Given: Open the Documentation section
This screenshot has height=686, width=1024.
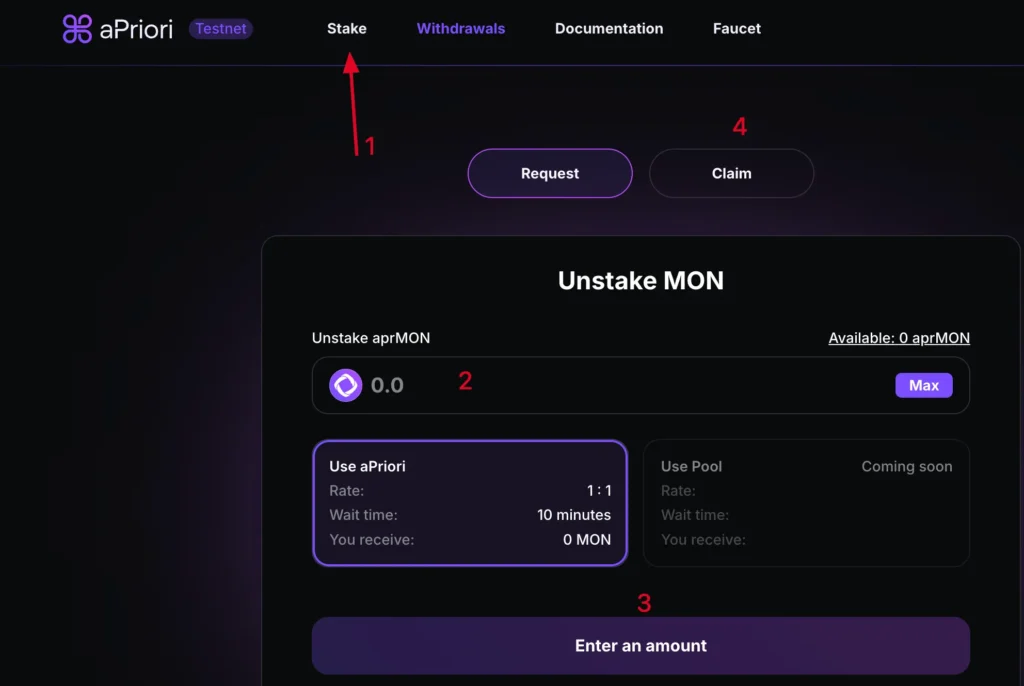Looking at the screenshot, I should coord(609,29).
